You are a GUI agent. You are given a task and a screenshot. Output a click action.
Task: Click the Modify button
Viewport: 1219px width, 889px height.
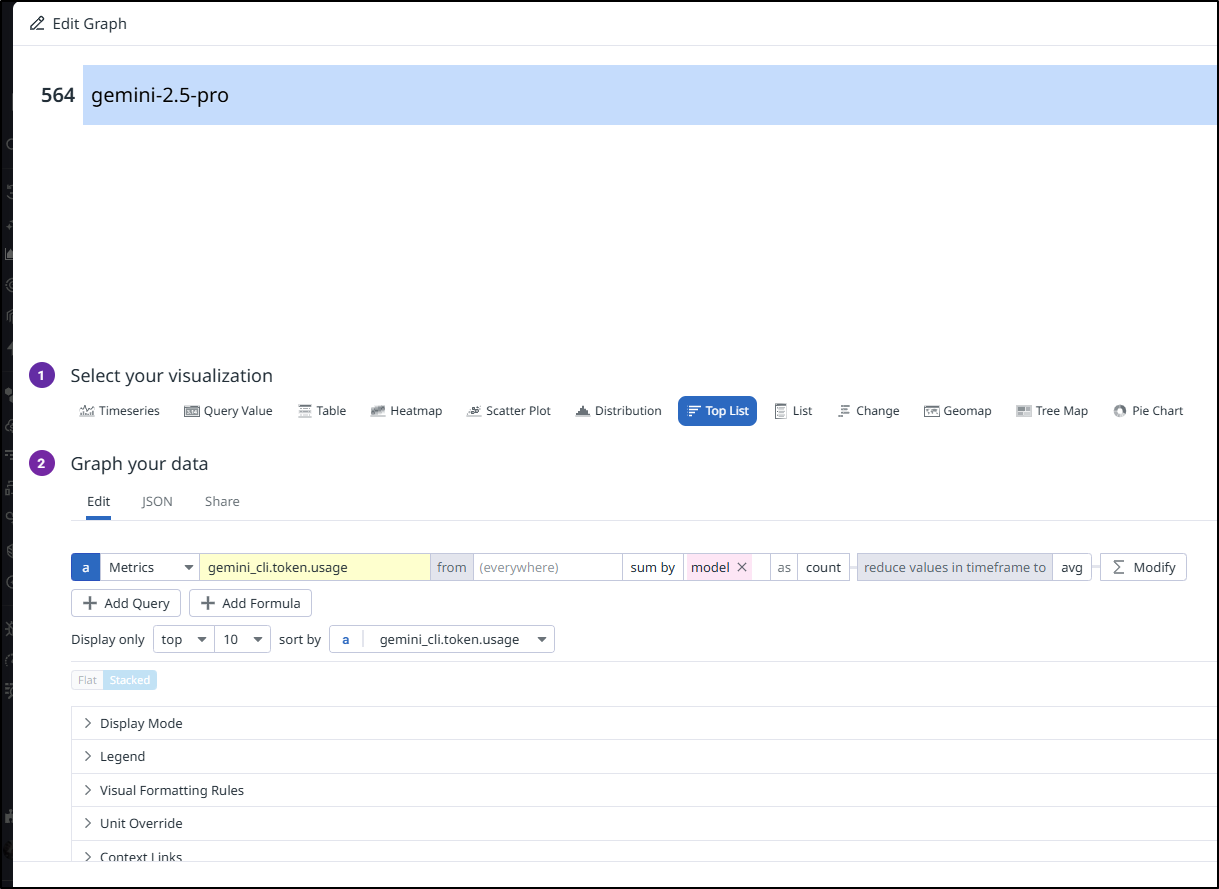tap(1143, 567)
